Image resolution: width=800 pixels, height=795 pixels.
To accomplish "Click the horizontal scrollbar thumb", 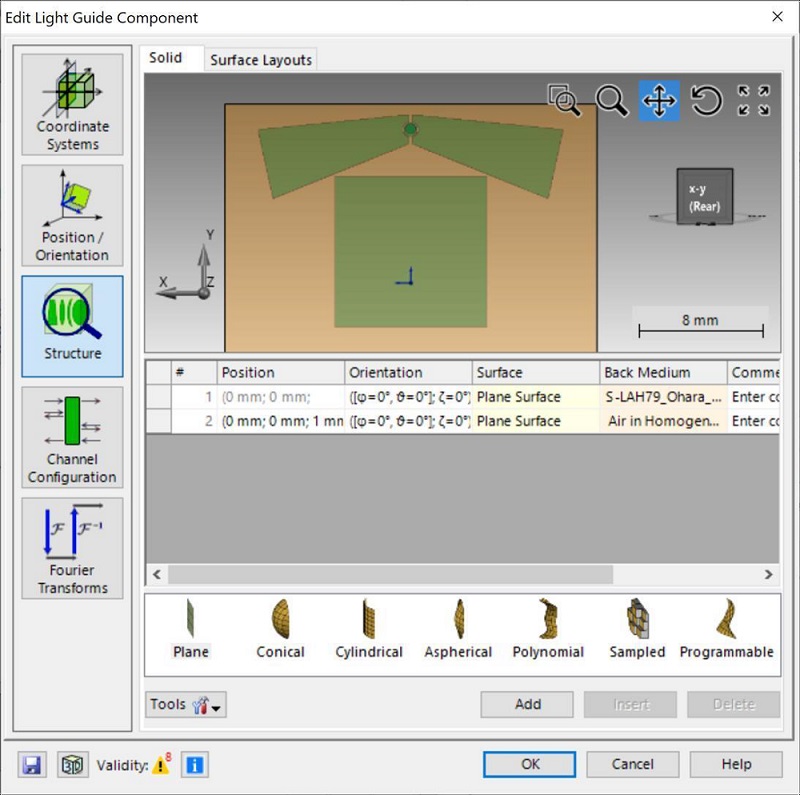I will 391,575.
